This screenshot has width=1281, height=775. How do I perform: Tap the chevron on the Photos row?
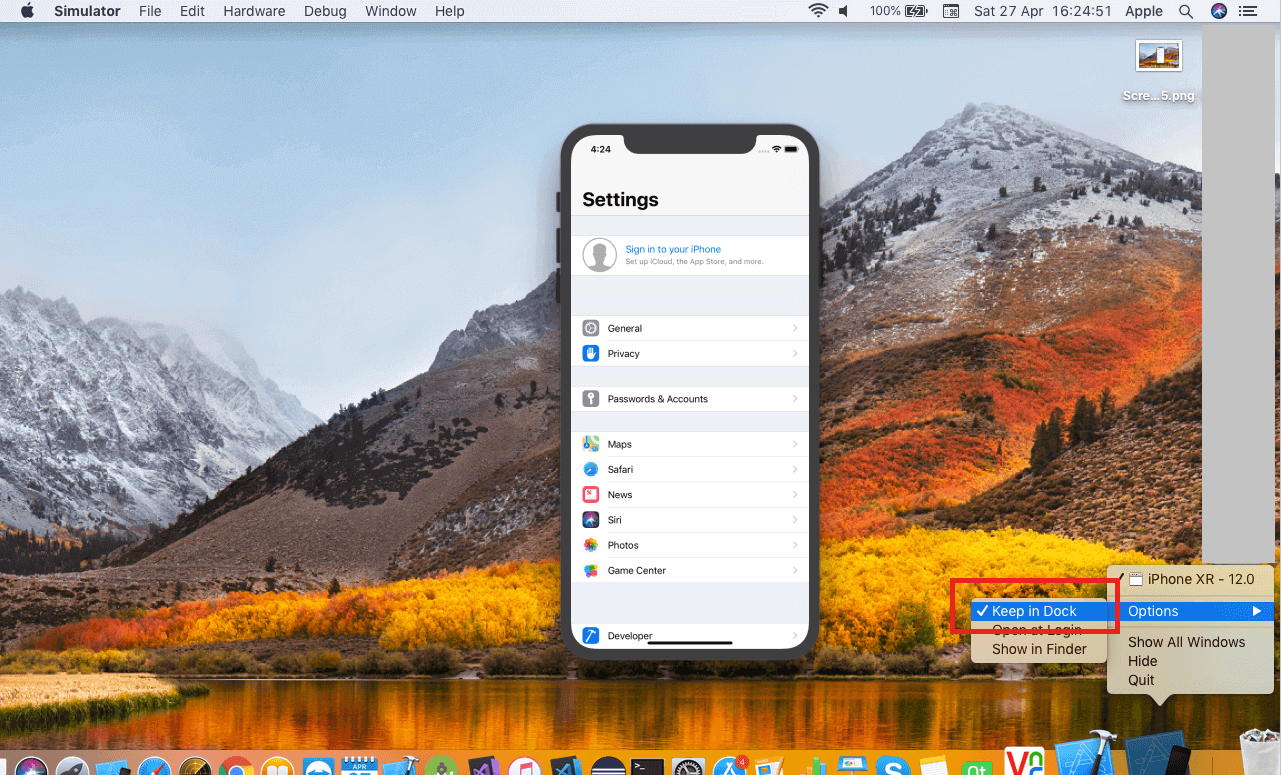pyautogui.click(x=795, y=545)
